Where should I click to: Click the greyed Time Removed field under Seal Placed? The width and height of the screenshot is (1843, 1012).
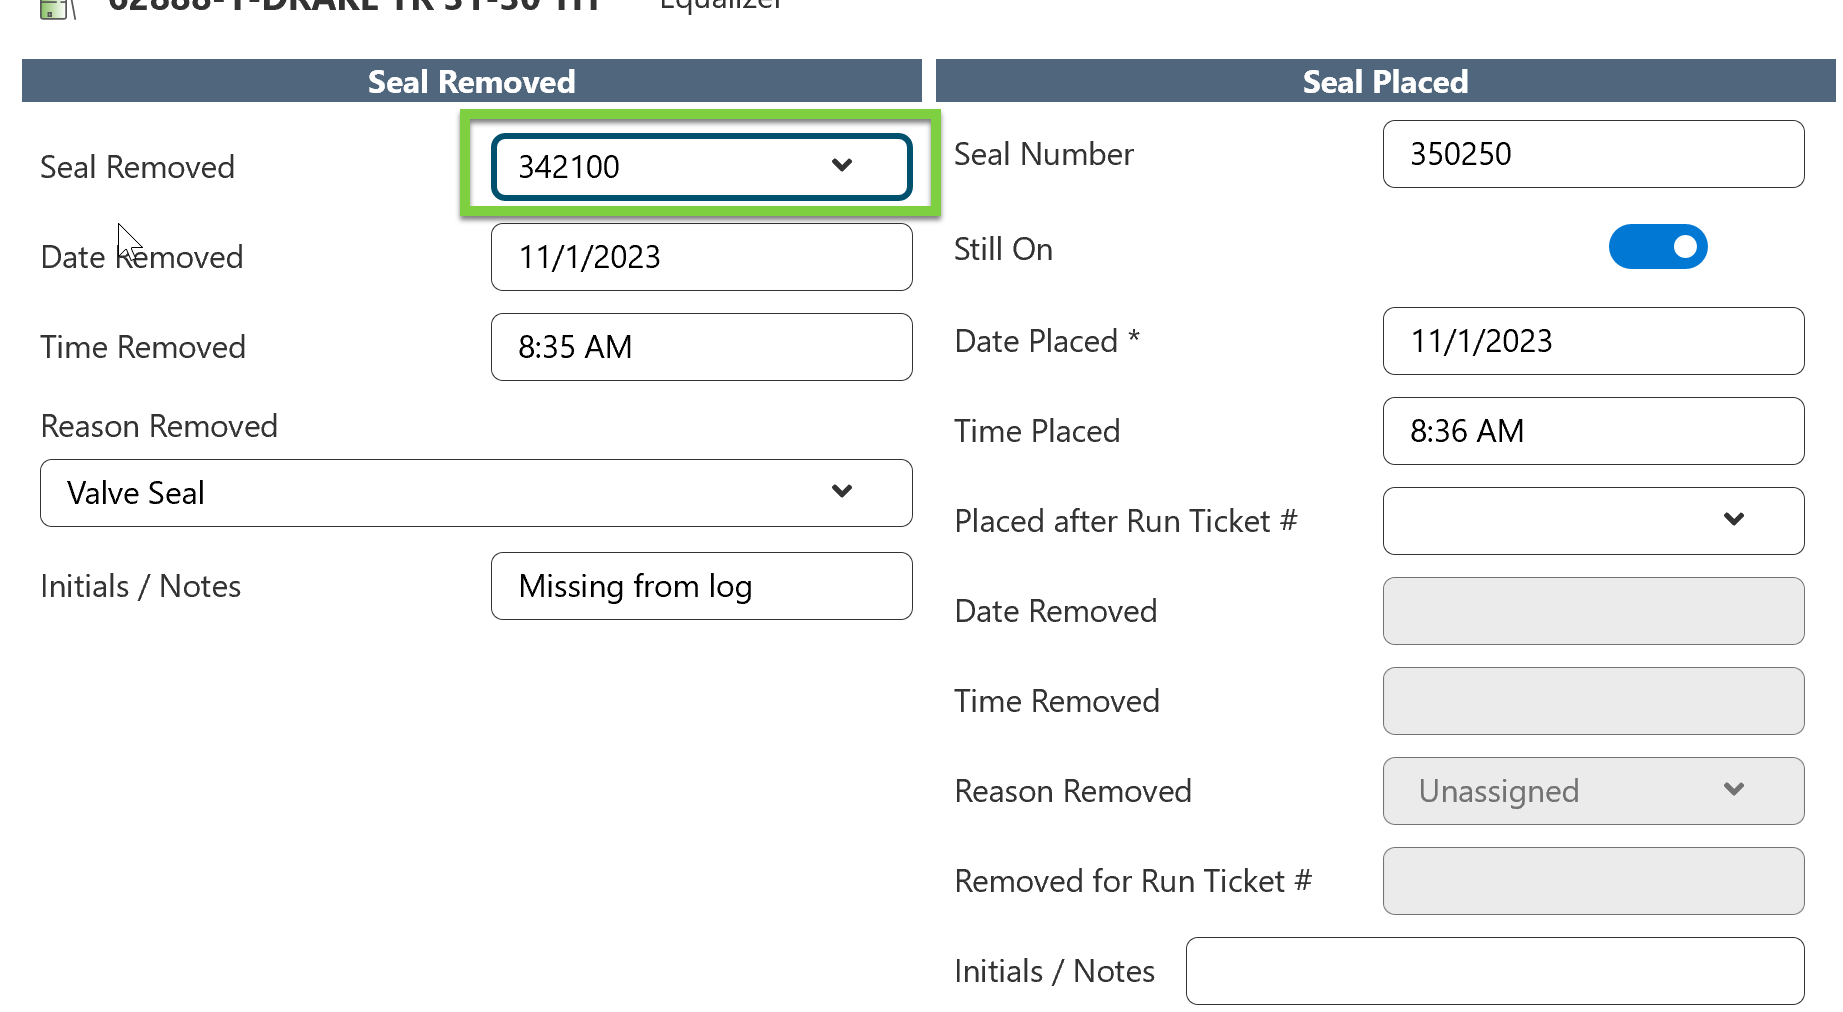tap(1592, 701)
